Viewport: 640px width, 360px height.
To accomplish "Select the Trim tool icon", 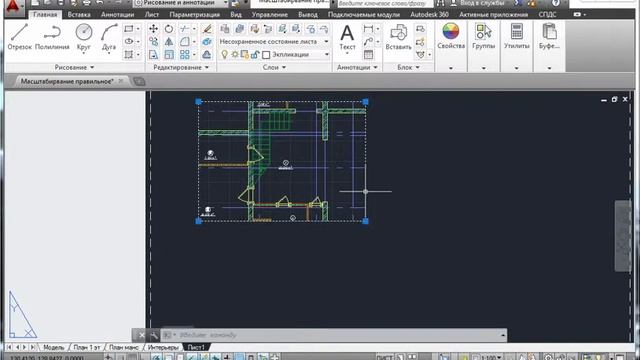I will point(184,29).
